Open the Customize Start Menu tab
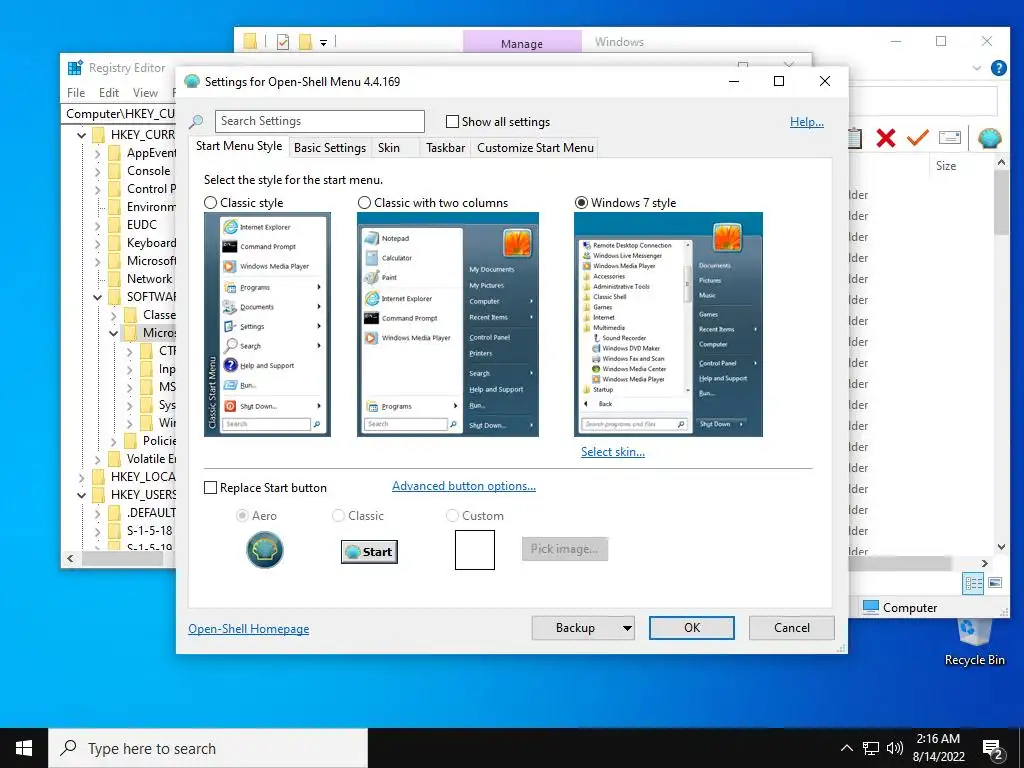Viewport: 1024px width, 768px height. [x=536, y=148]
